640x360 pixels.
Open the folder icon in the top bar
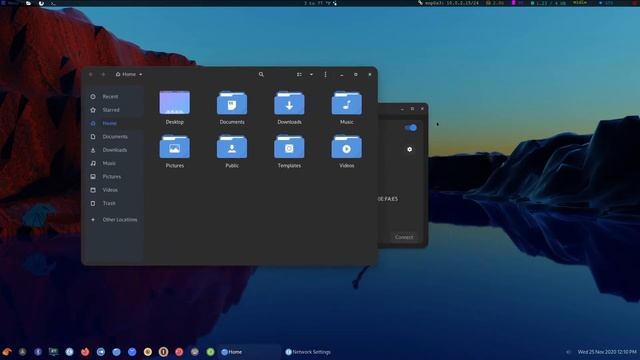click(x=28, y=3)
